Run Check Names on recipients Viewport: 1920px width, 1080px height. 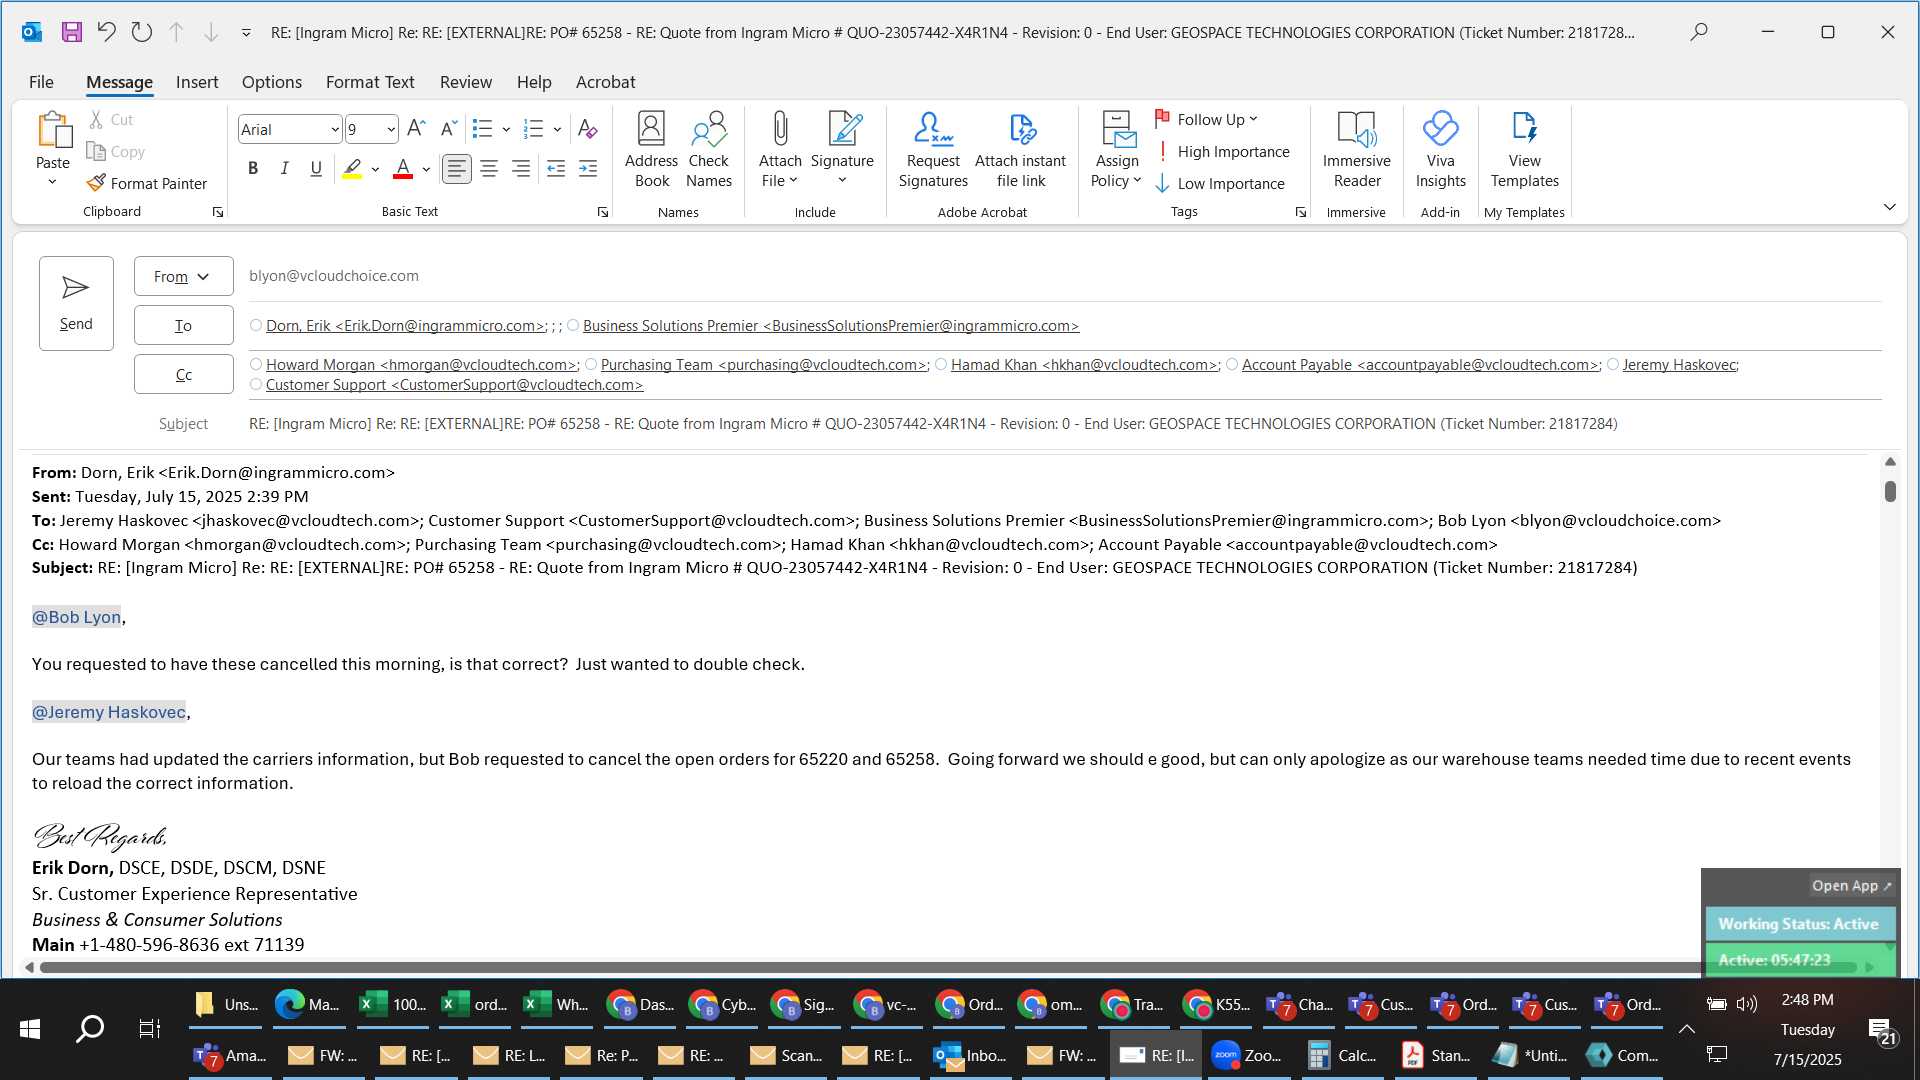[x=709, y=150]
